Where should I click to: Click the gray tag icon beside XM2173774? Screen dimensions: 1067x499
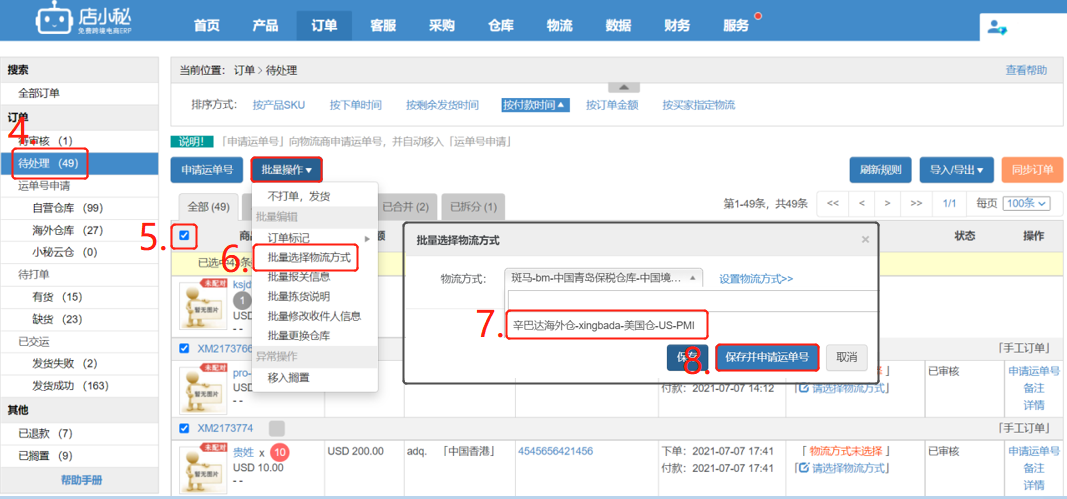coord(276,428)
